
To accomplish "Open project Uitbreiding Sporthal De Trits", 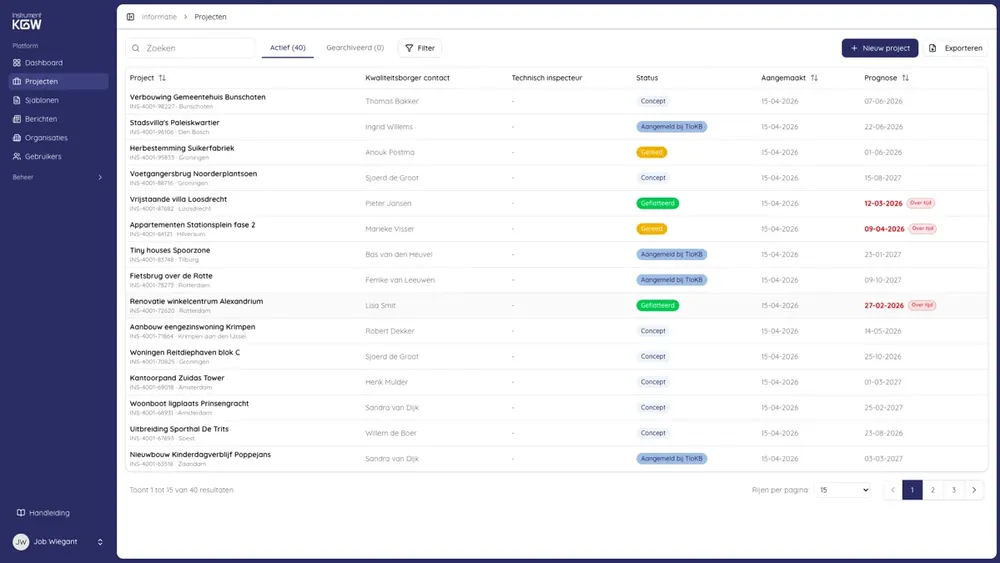I will (179, 428).
